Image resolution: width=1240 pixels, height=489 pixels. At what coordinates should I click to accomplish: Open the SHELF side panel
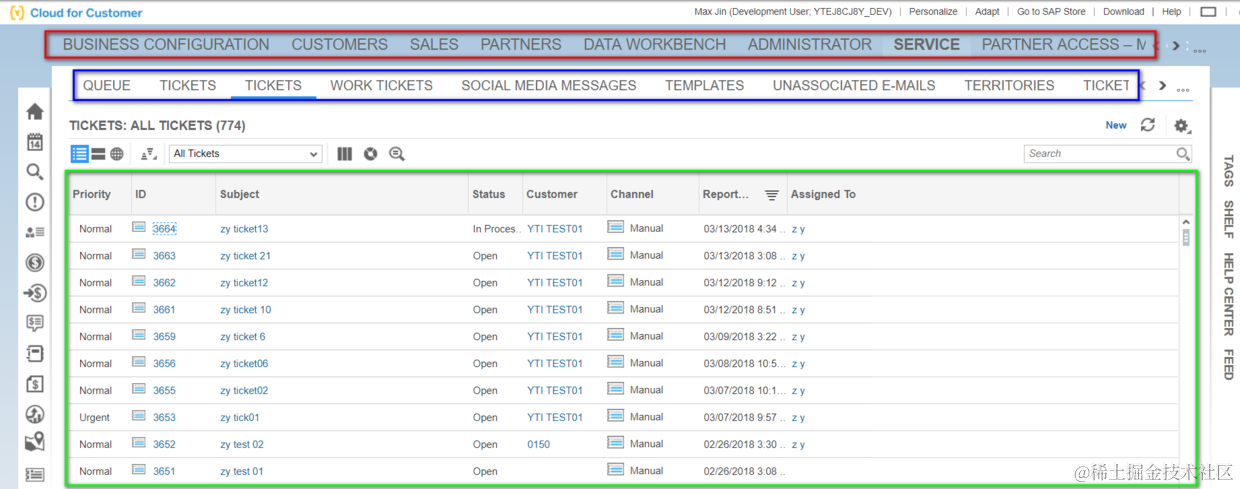1228,219
